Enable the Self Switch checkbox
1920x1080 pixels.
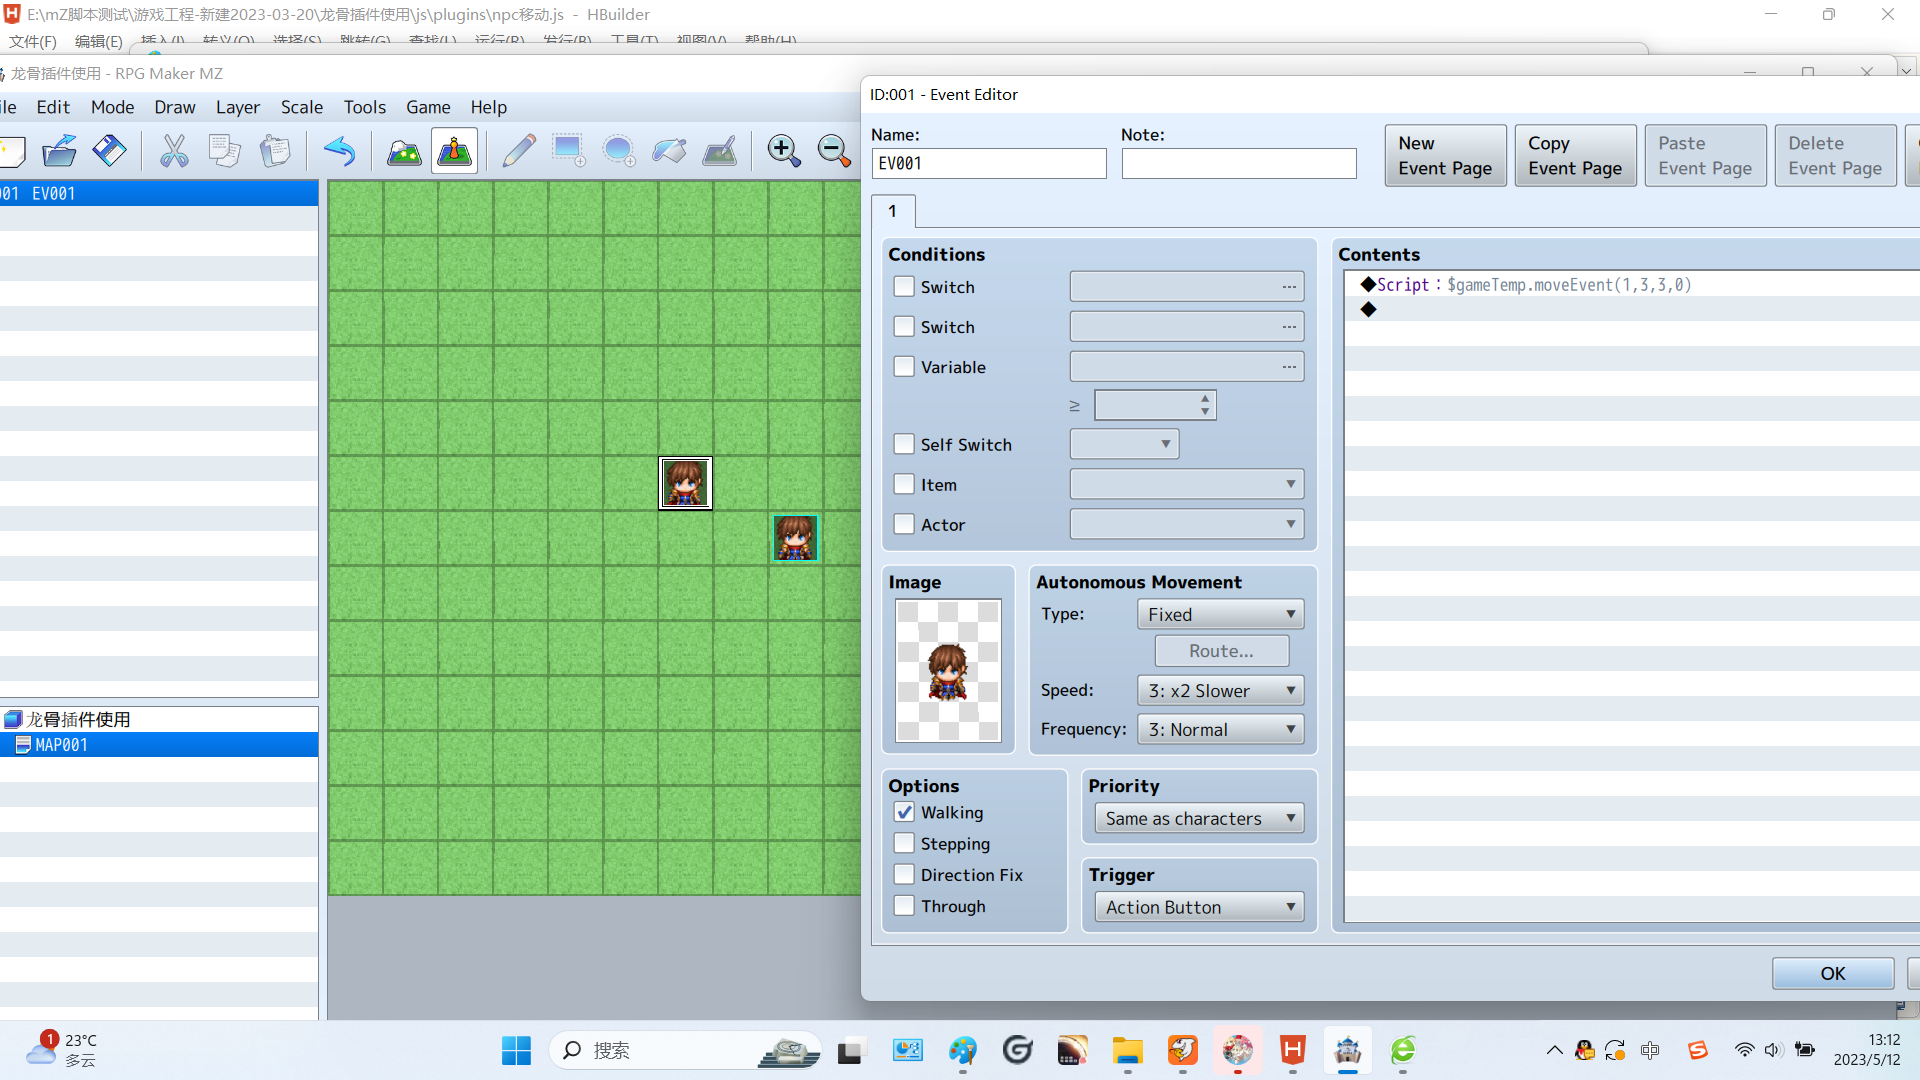tap(904, 444)
